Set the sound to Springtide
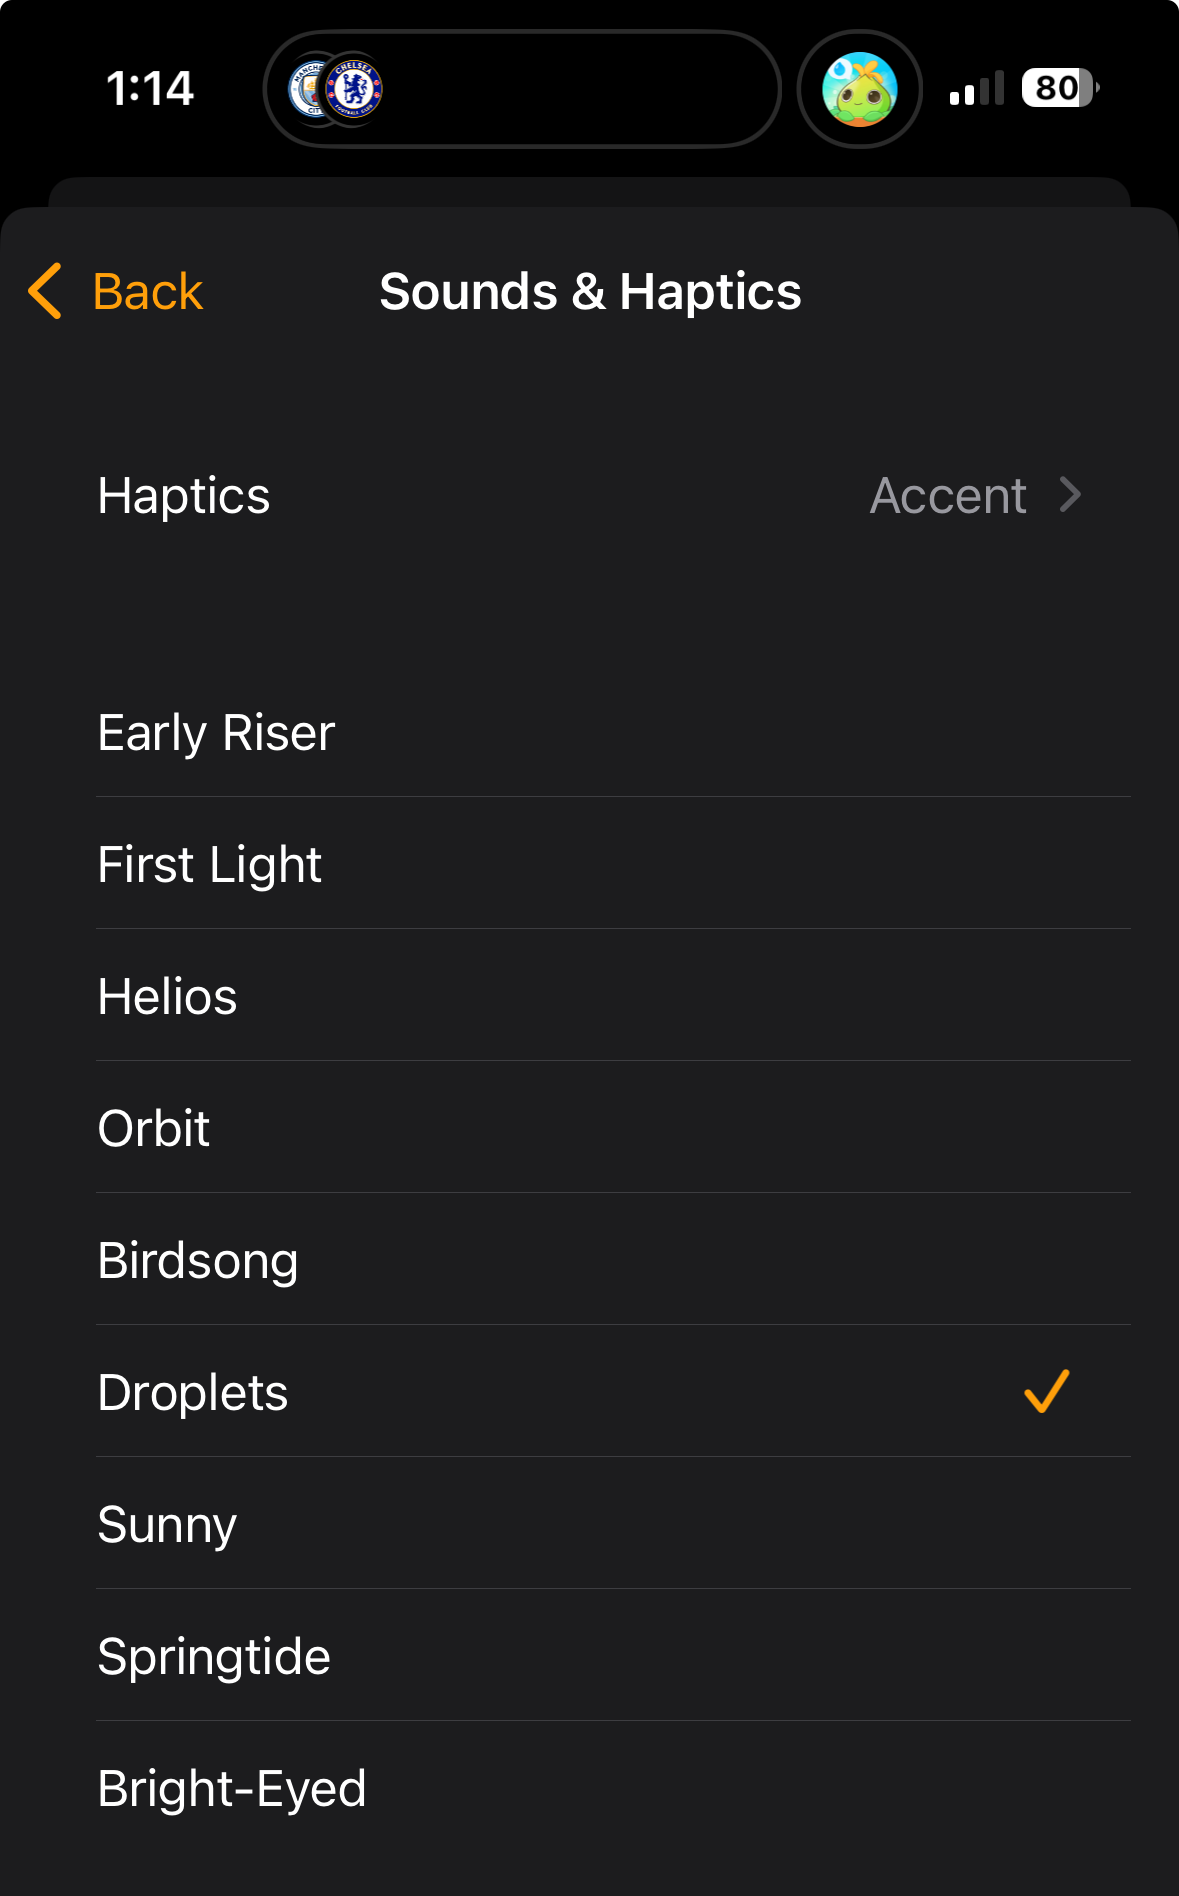 [214, 1656]
